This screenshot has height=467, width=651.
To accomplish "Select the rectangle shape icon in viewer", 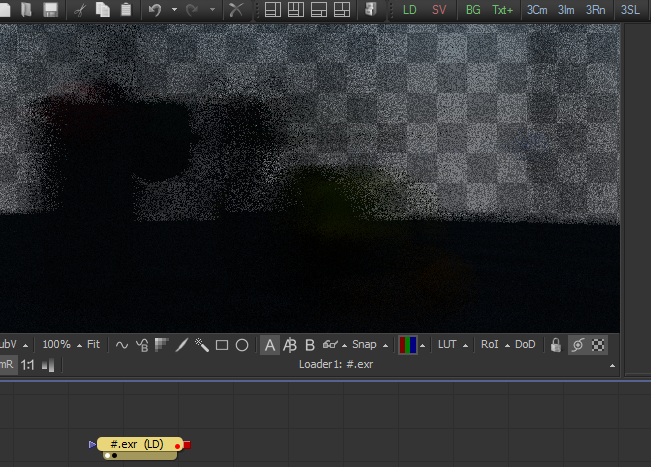I will click(x=222, y=345).
